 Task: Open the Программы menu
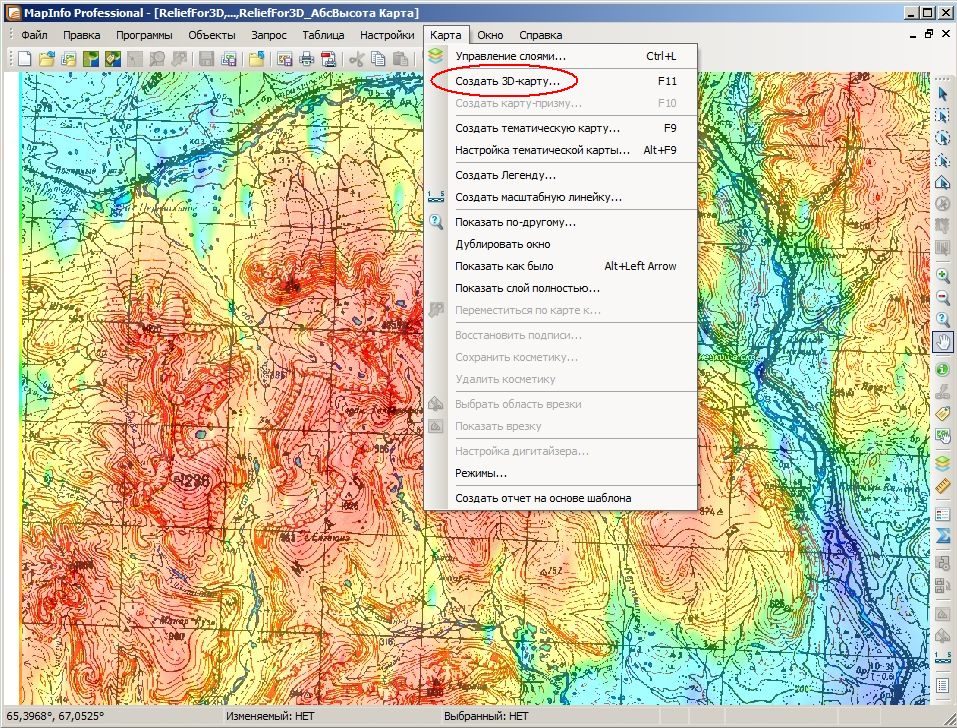144,35
